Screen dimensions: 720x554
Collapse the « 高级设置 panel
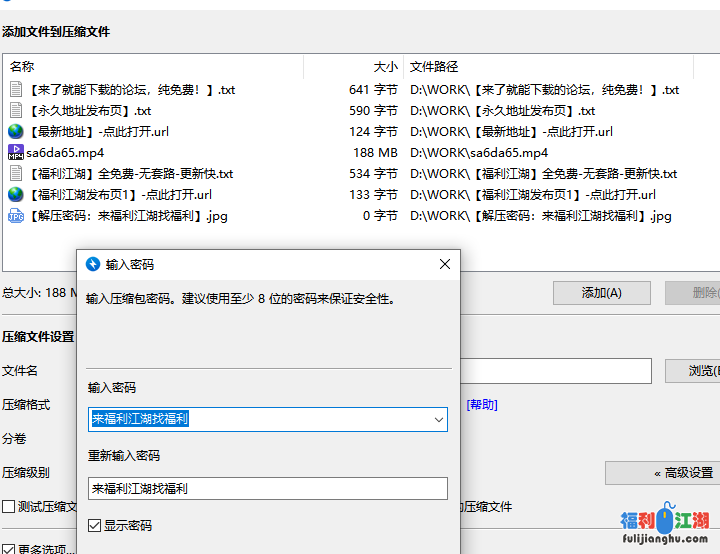661,473
